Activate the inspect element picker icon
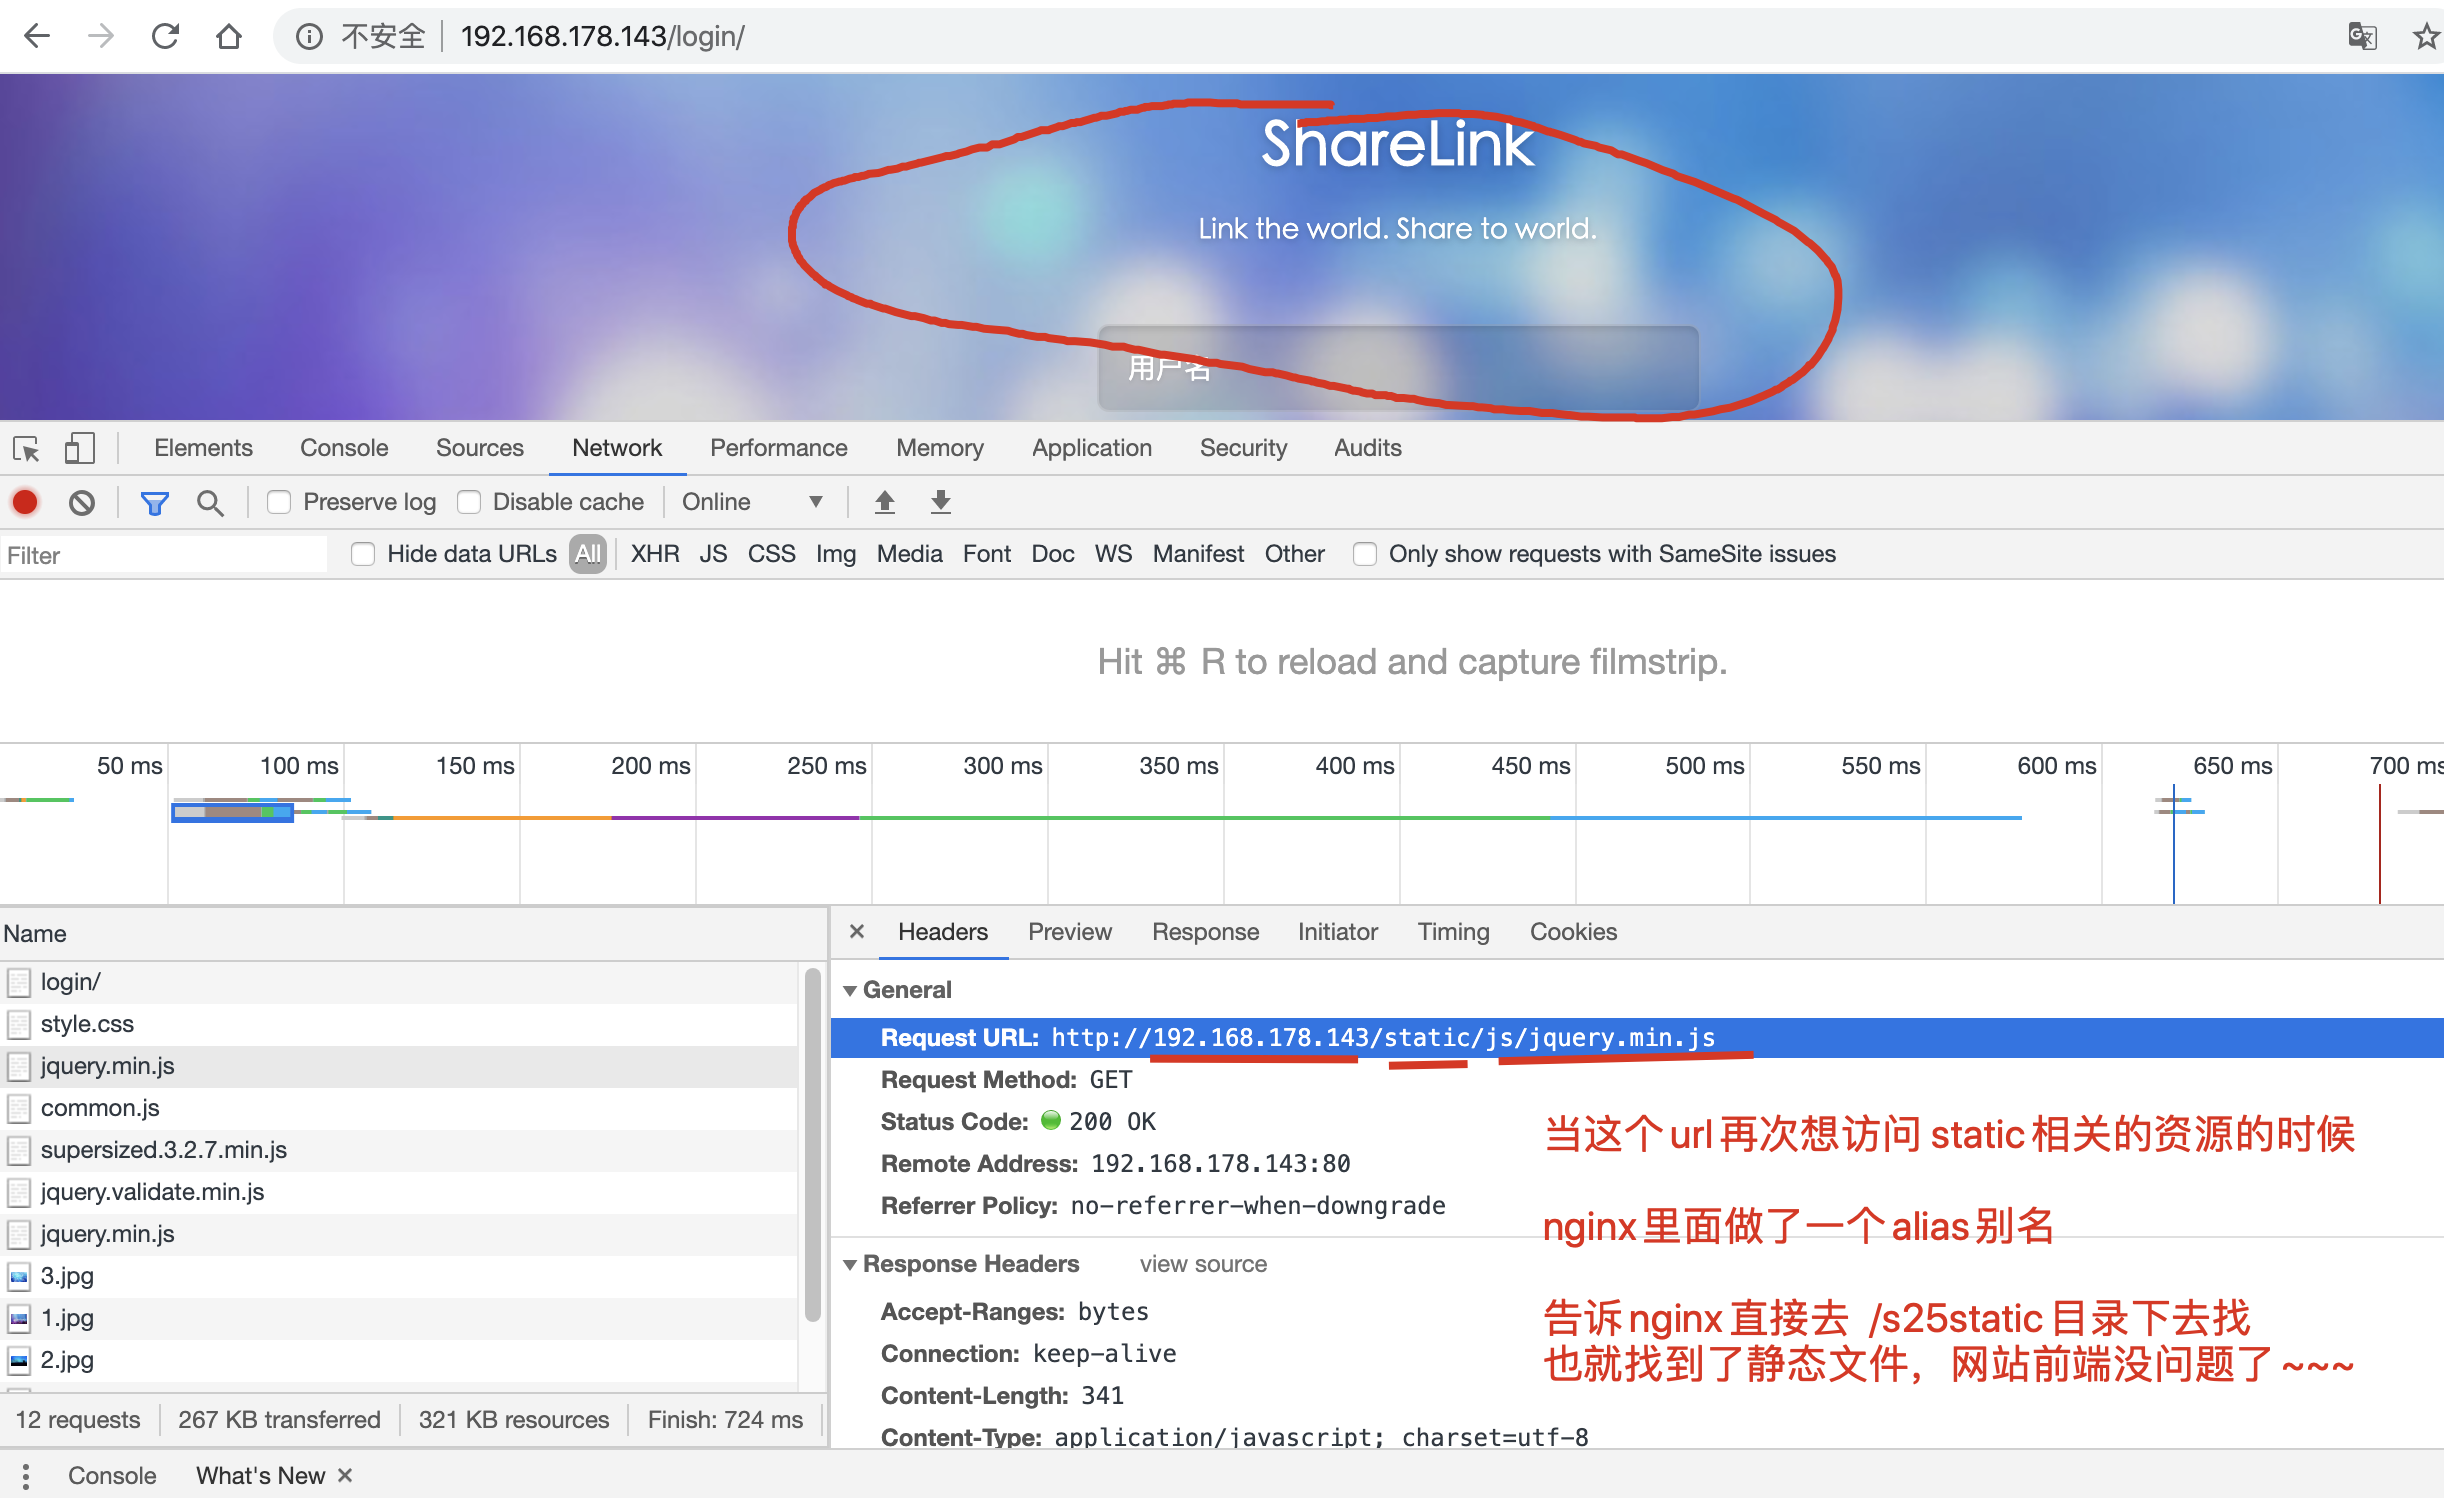The image size is (2444, 1498). 26,448
